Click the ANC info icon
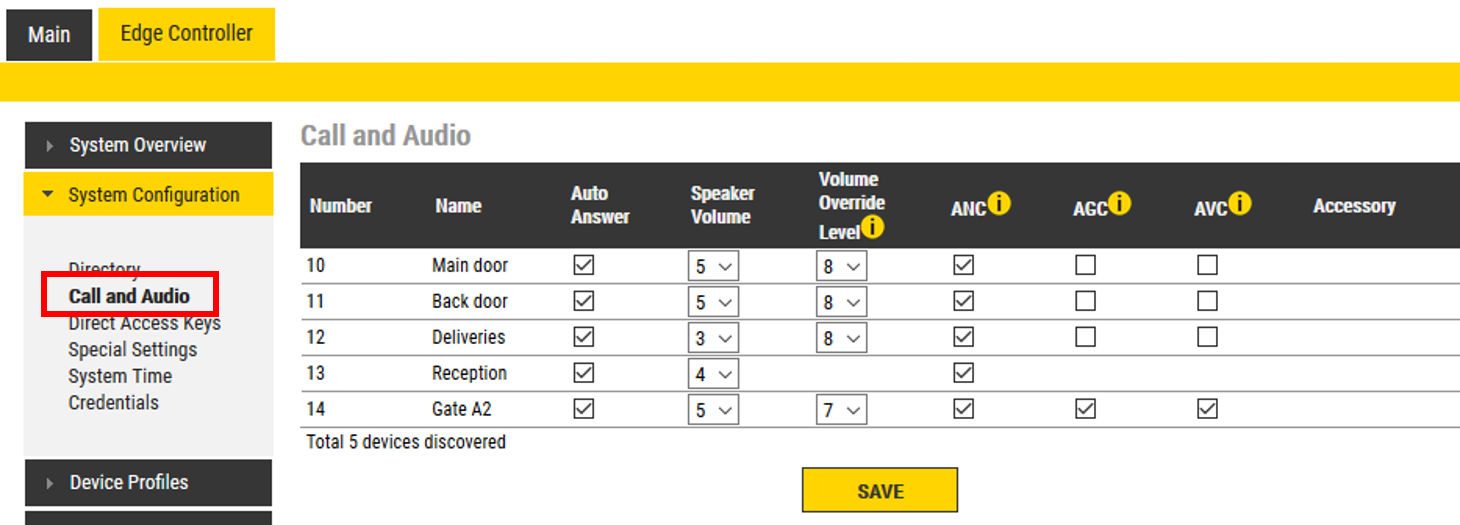This screenshot has height=525, width=1460. pyautogui.click(x=998, y=204)
